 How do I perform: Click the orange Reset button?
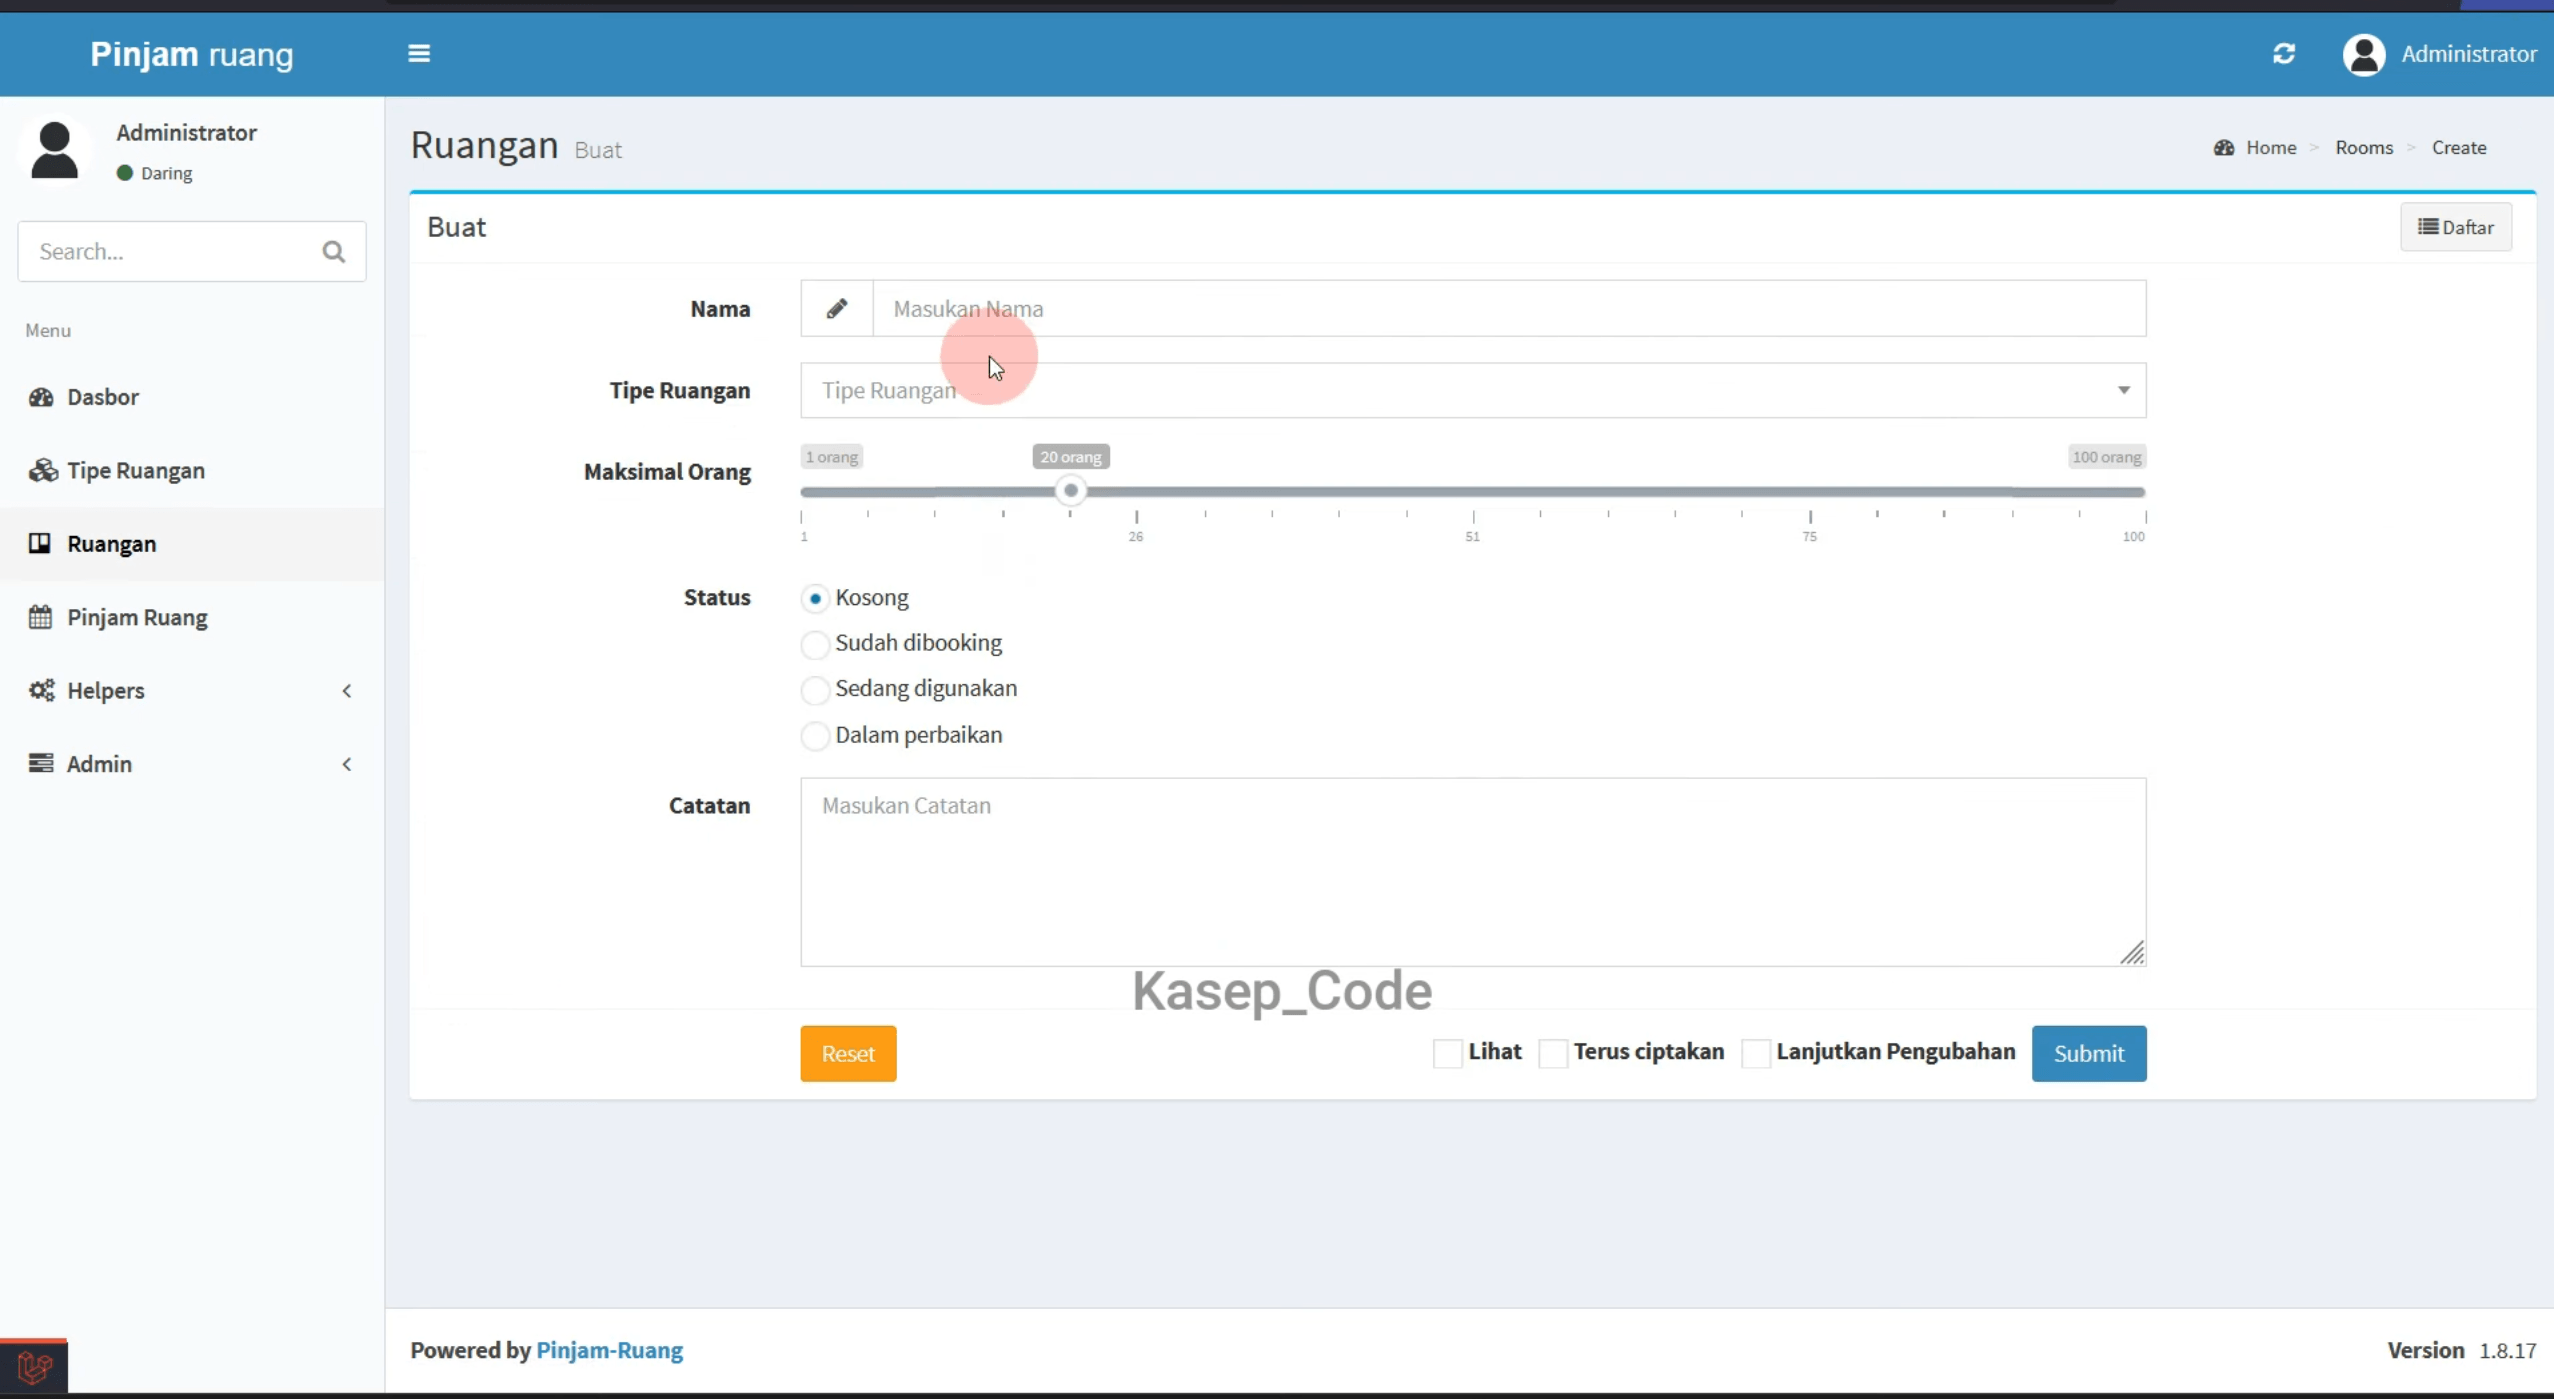[x=848, y=1053]
